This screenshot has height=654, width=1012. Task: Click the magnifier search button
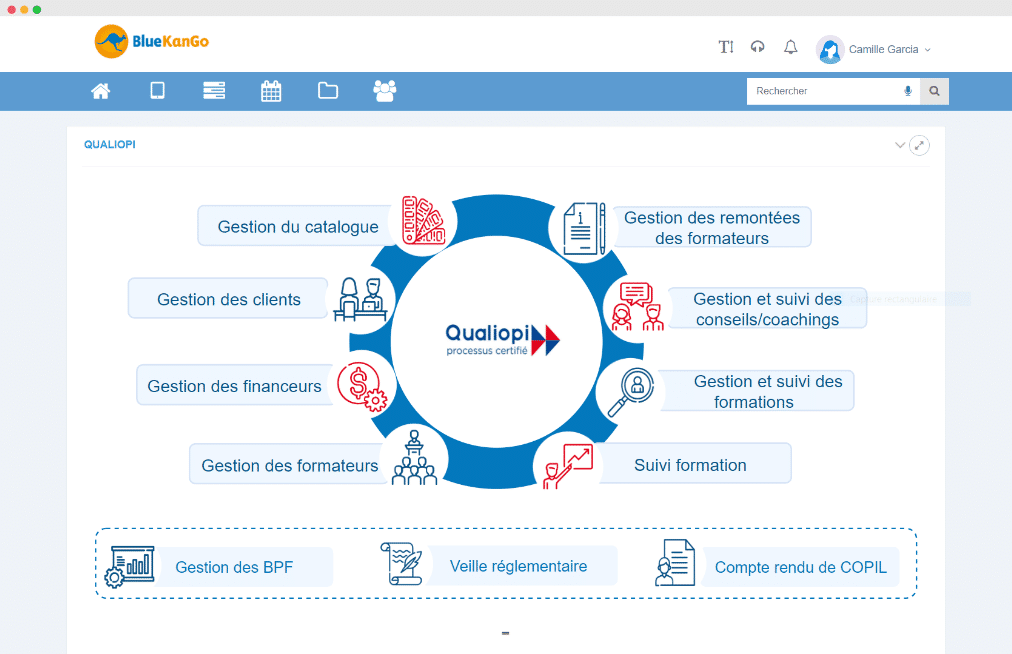coord(935,91)
